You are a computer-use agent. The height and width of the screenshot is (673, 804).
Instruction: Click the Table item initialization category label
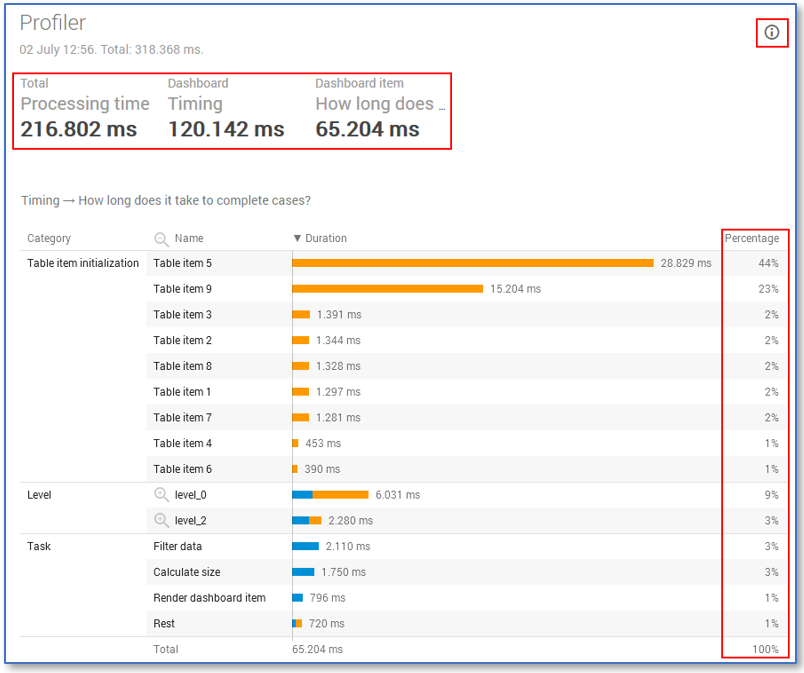pyautogui.click(x=83, y=264)
